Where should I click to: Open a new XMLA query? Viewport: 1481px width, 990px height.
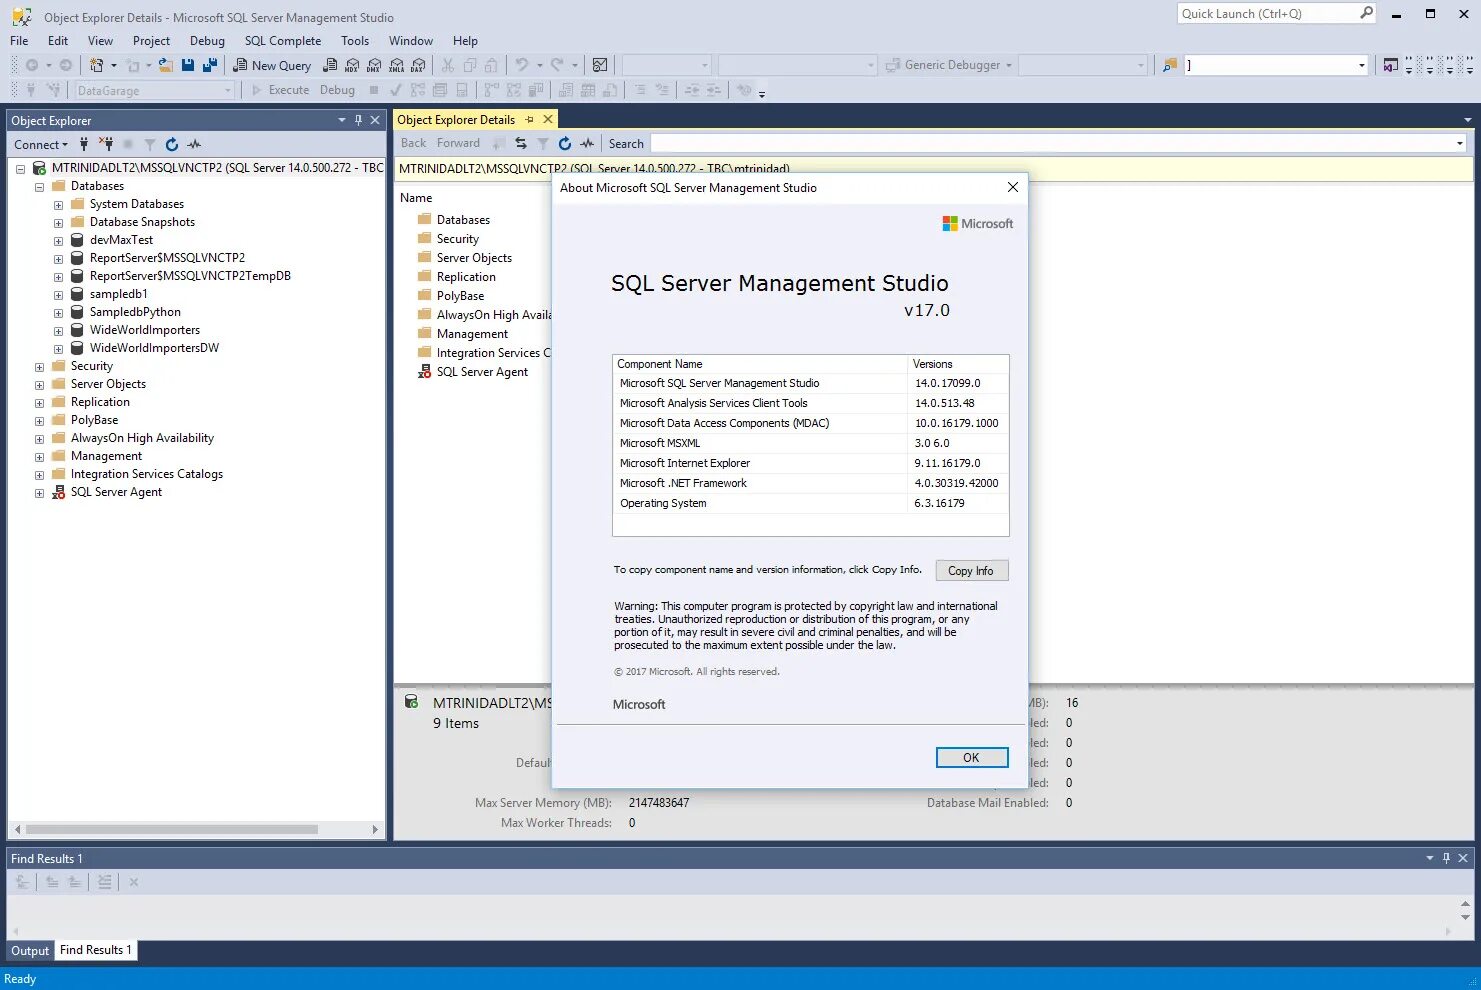[396, 65]
